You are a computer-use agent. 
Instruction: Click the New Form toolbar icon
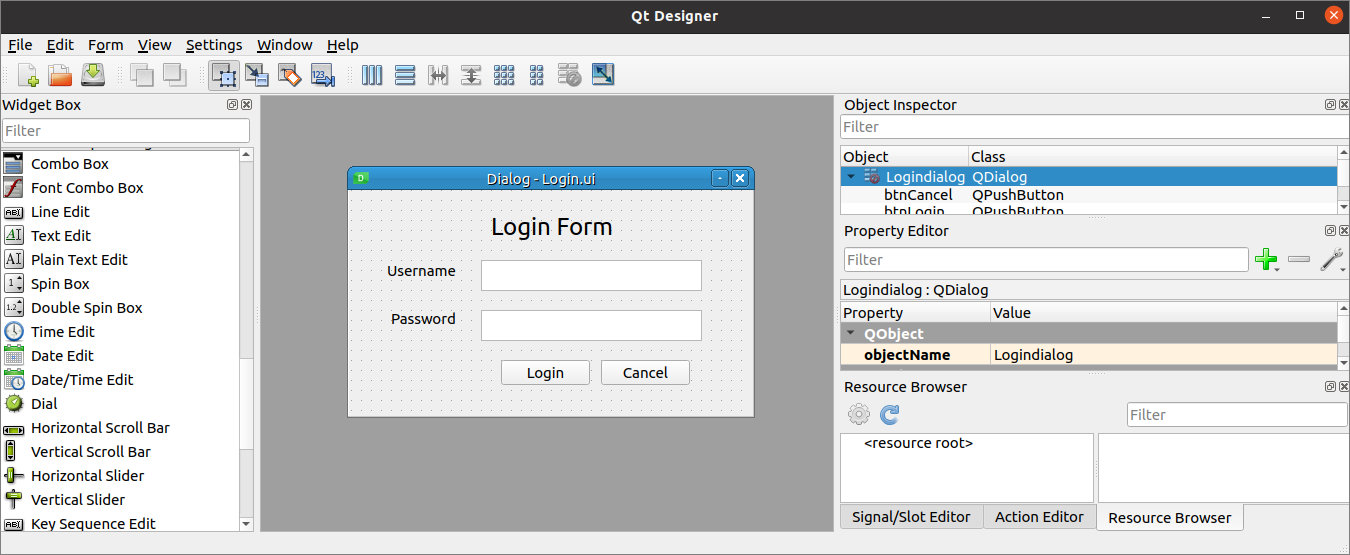pyautogui.click(x=28, y=75)
